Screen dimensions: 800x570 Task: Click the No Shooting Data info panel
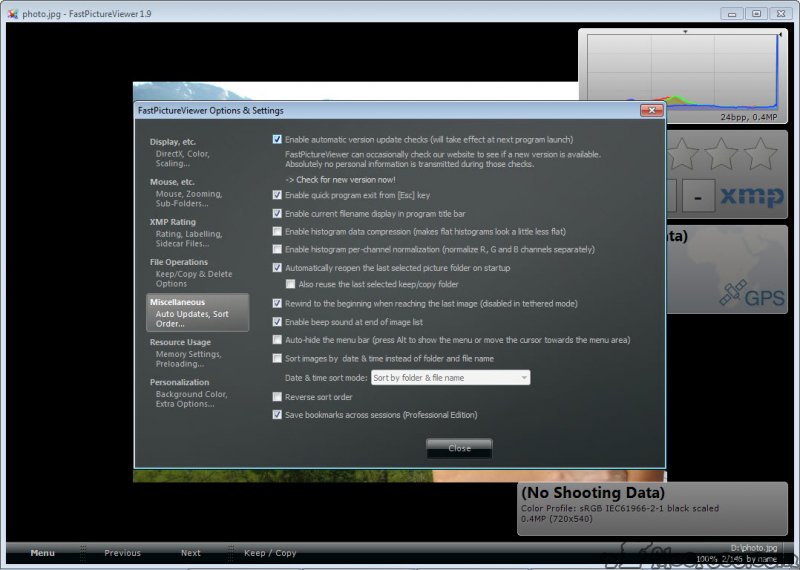click(x=652, y=508)
